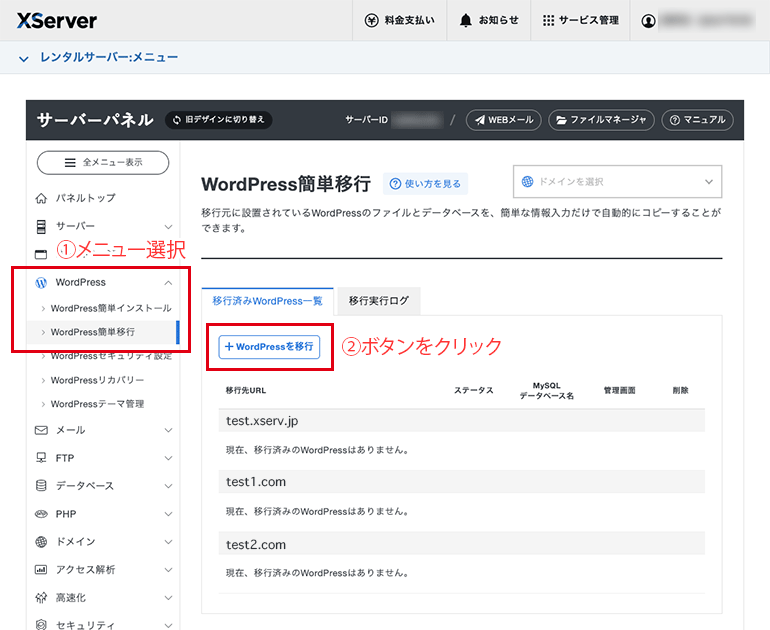
Task: Click 削除 column header
Action: coord(681,390)
